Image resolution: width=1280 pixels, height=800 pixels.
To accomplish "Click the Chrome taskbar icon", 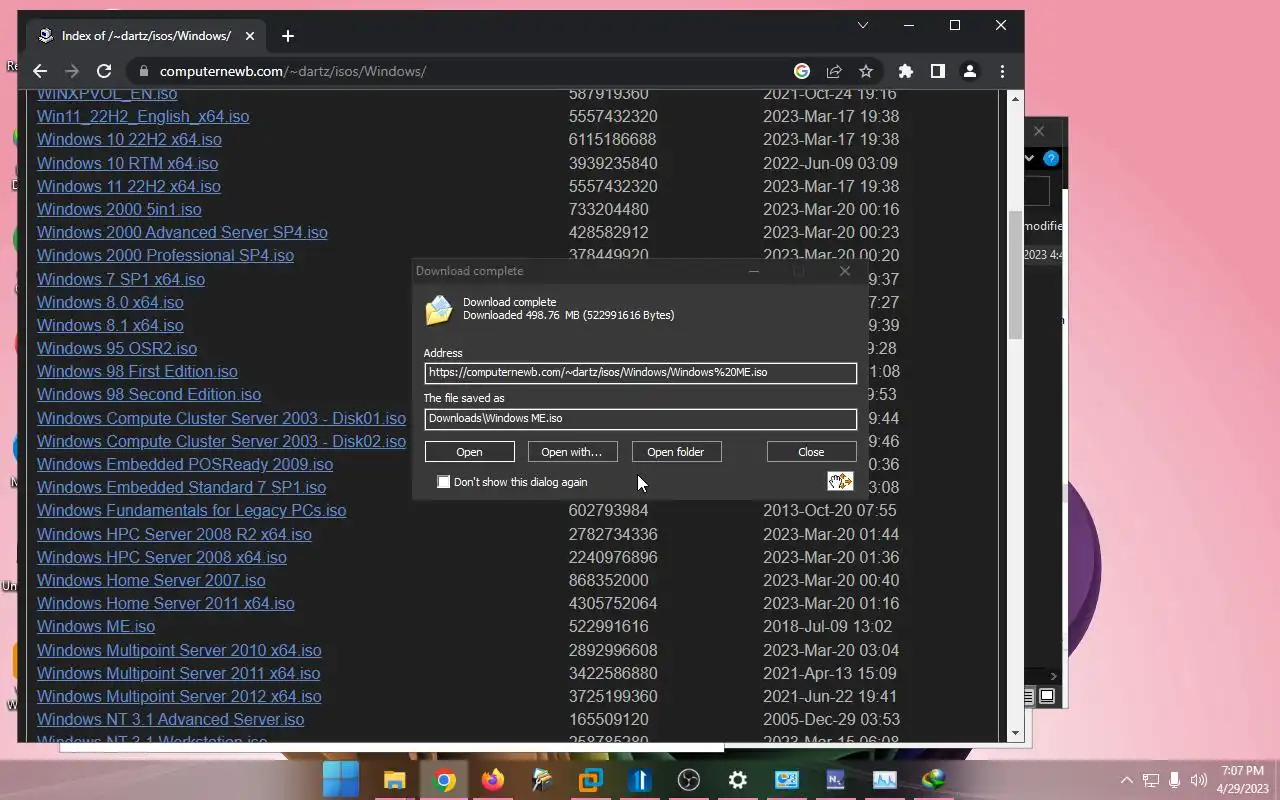I will tap(445, 780).
